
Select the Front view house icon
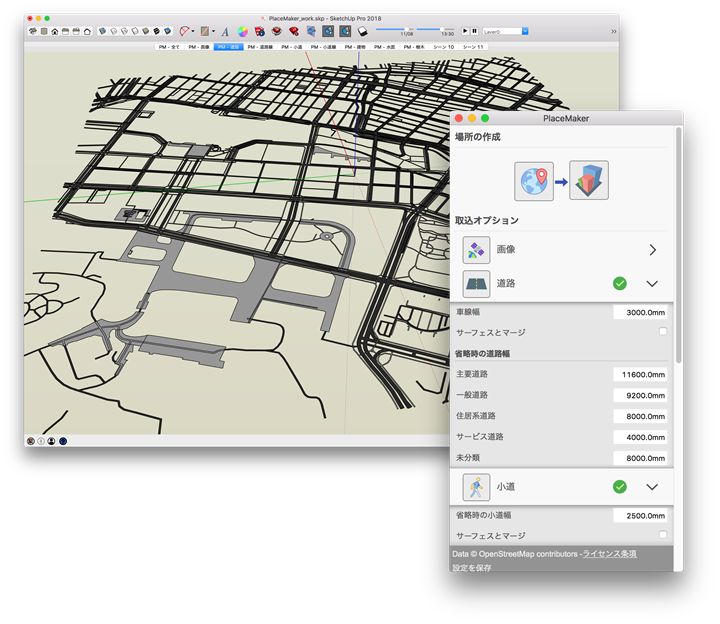(55, 32)
